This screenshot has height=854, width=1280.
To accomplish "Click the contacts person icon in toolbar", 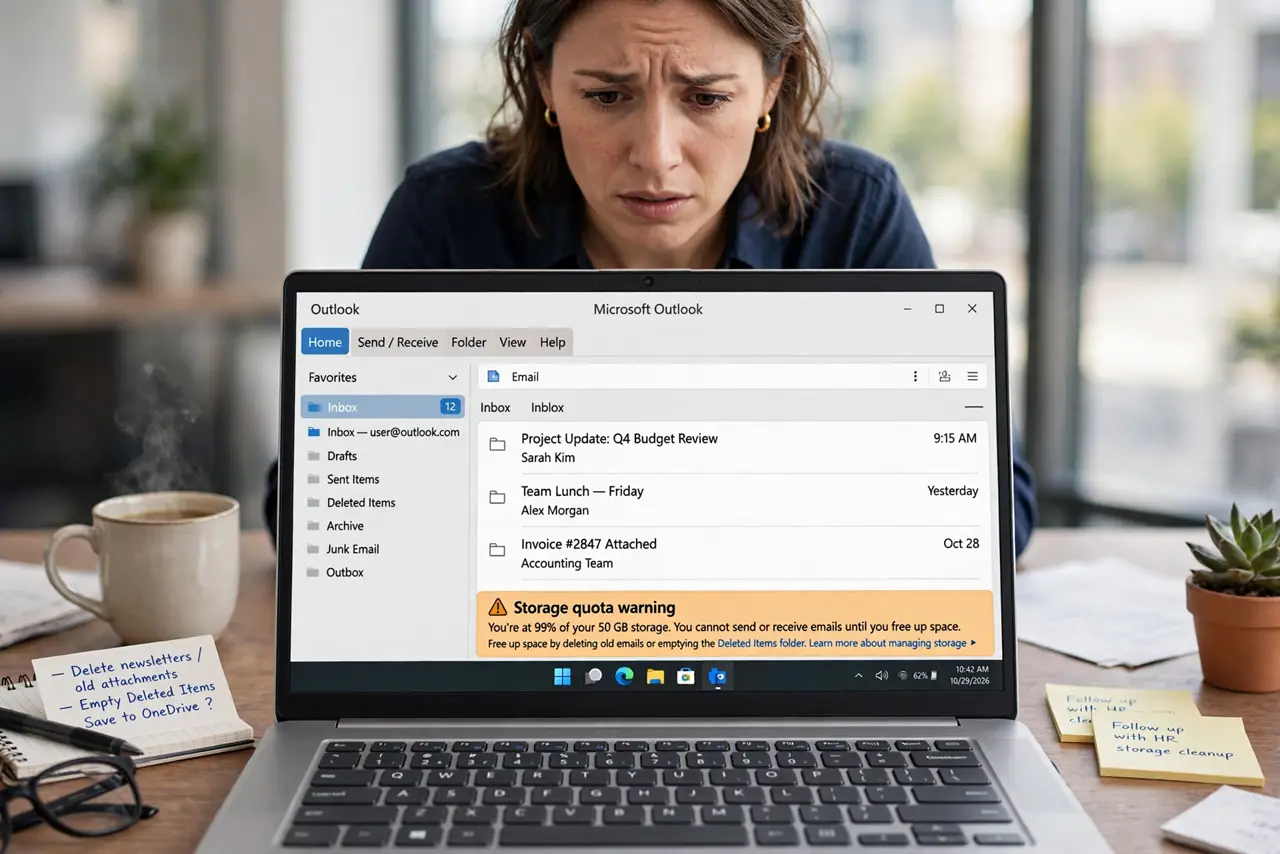I will [x=945, y=377].
